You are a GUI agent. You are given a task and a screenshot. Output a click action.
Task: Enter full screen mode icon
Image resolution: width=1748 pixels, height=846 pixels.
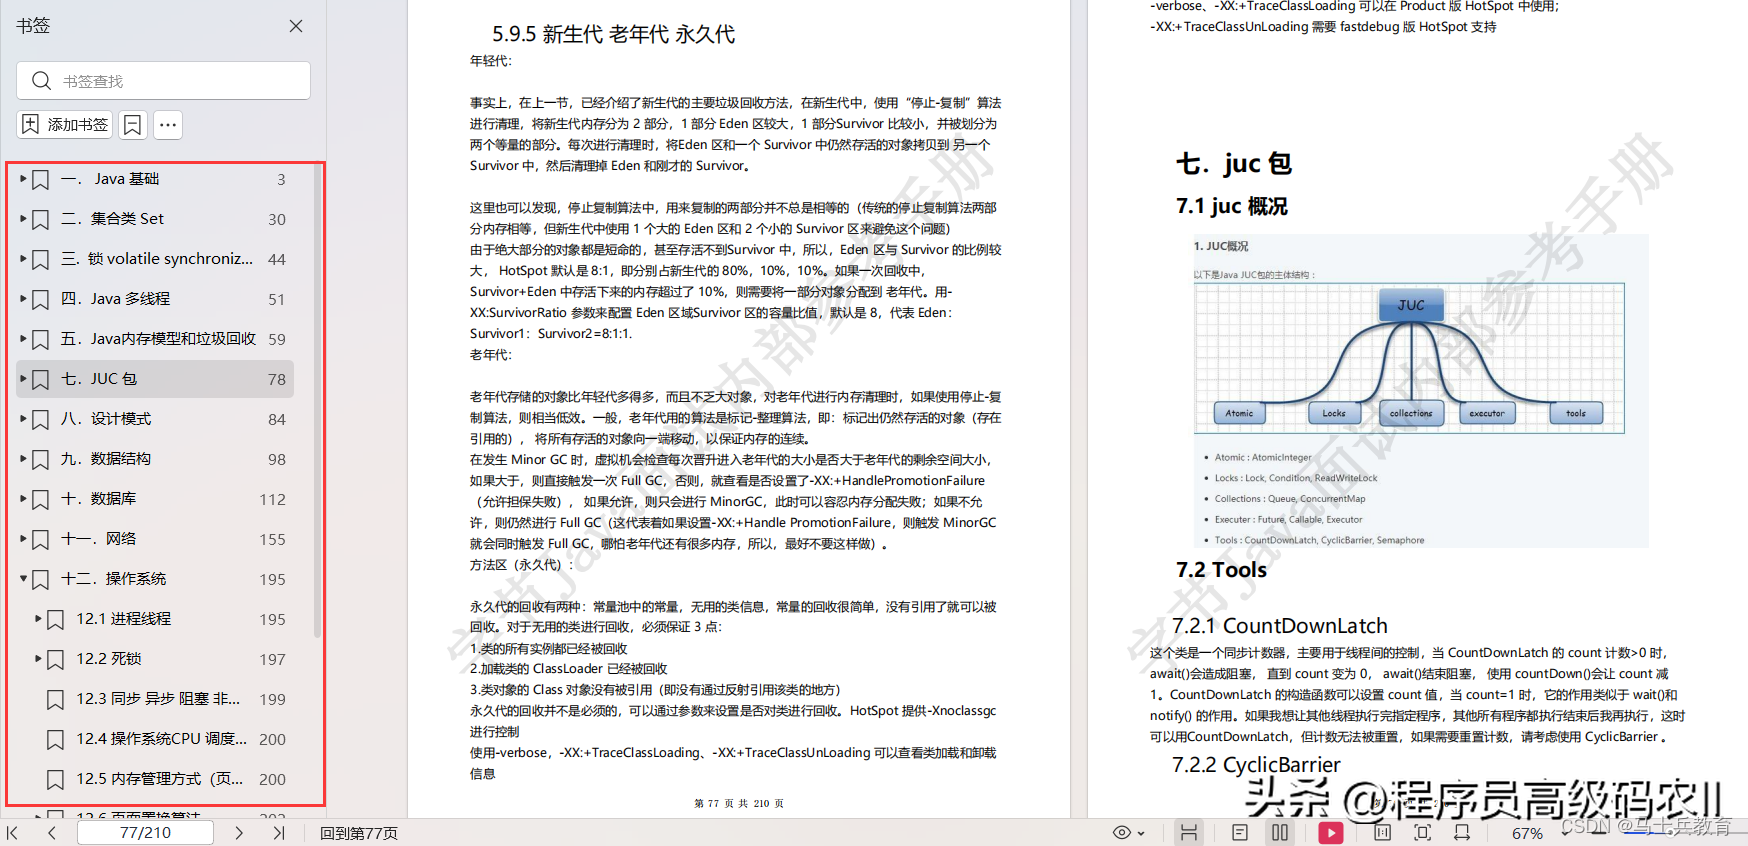[1423, 833]
